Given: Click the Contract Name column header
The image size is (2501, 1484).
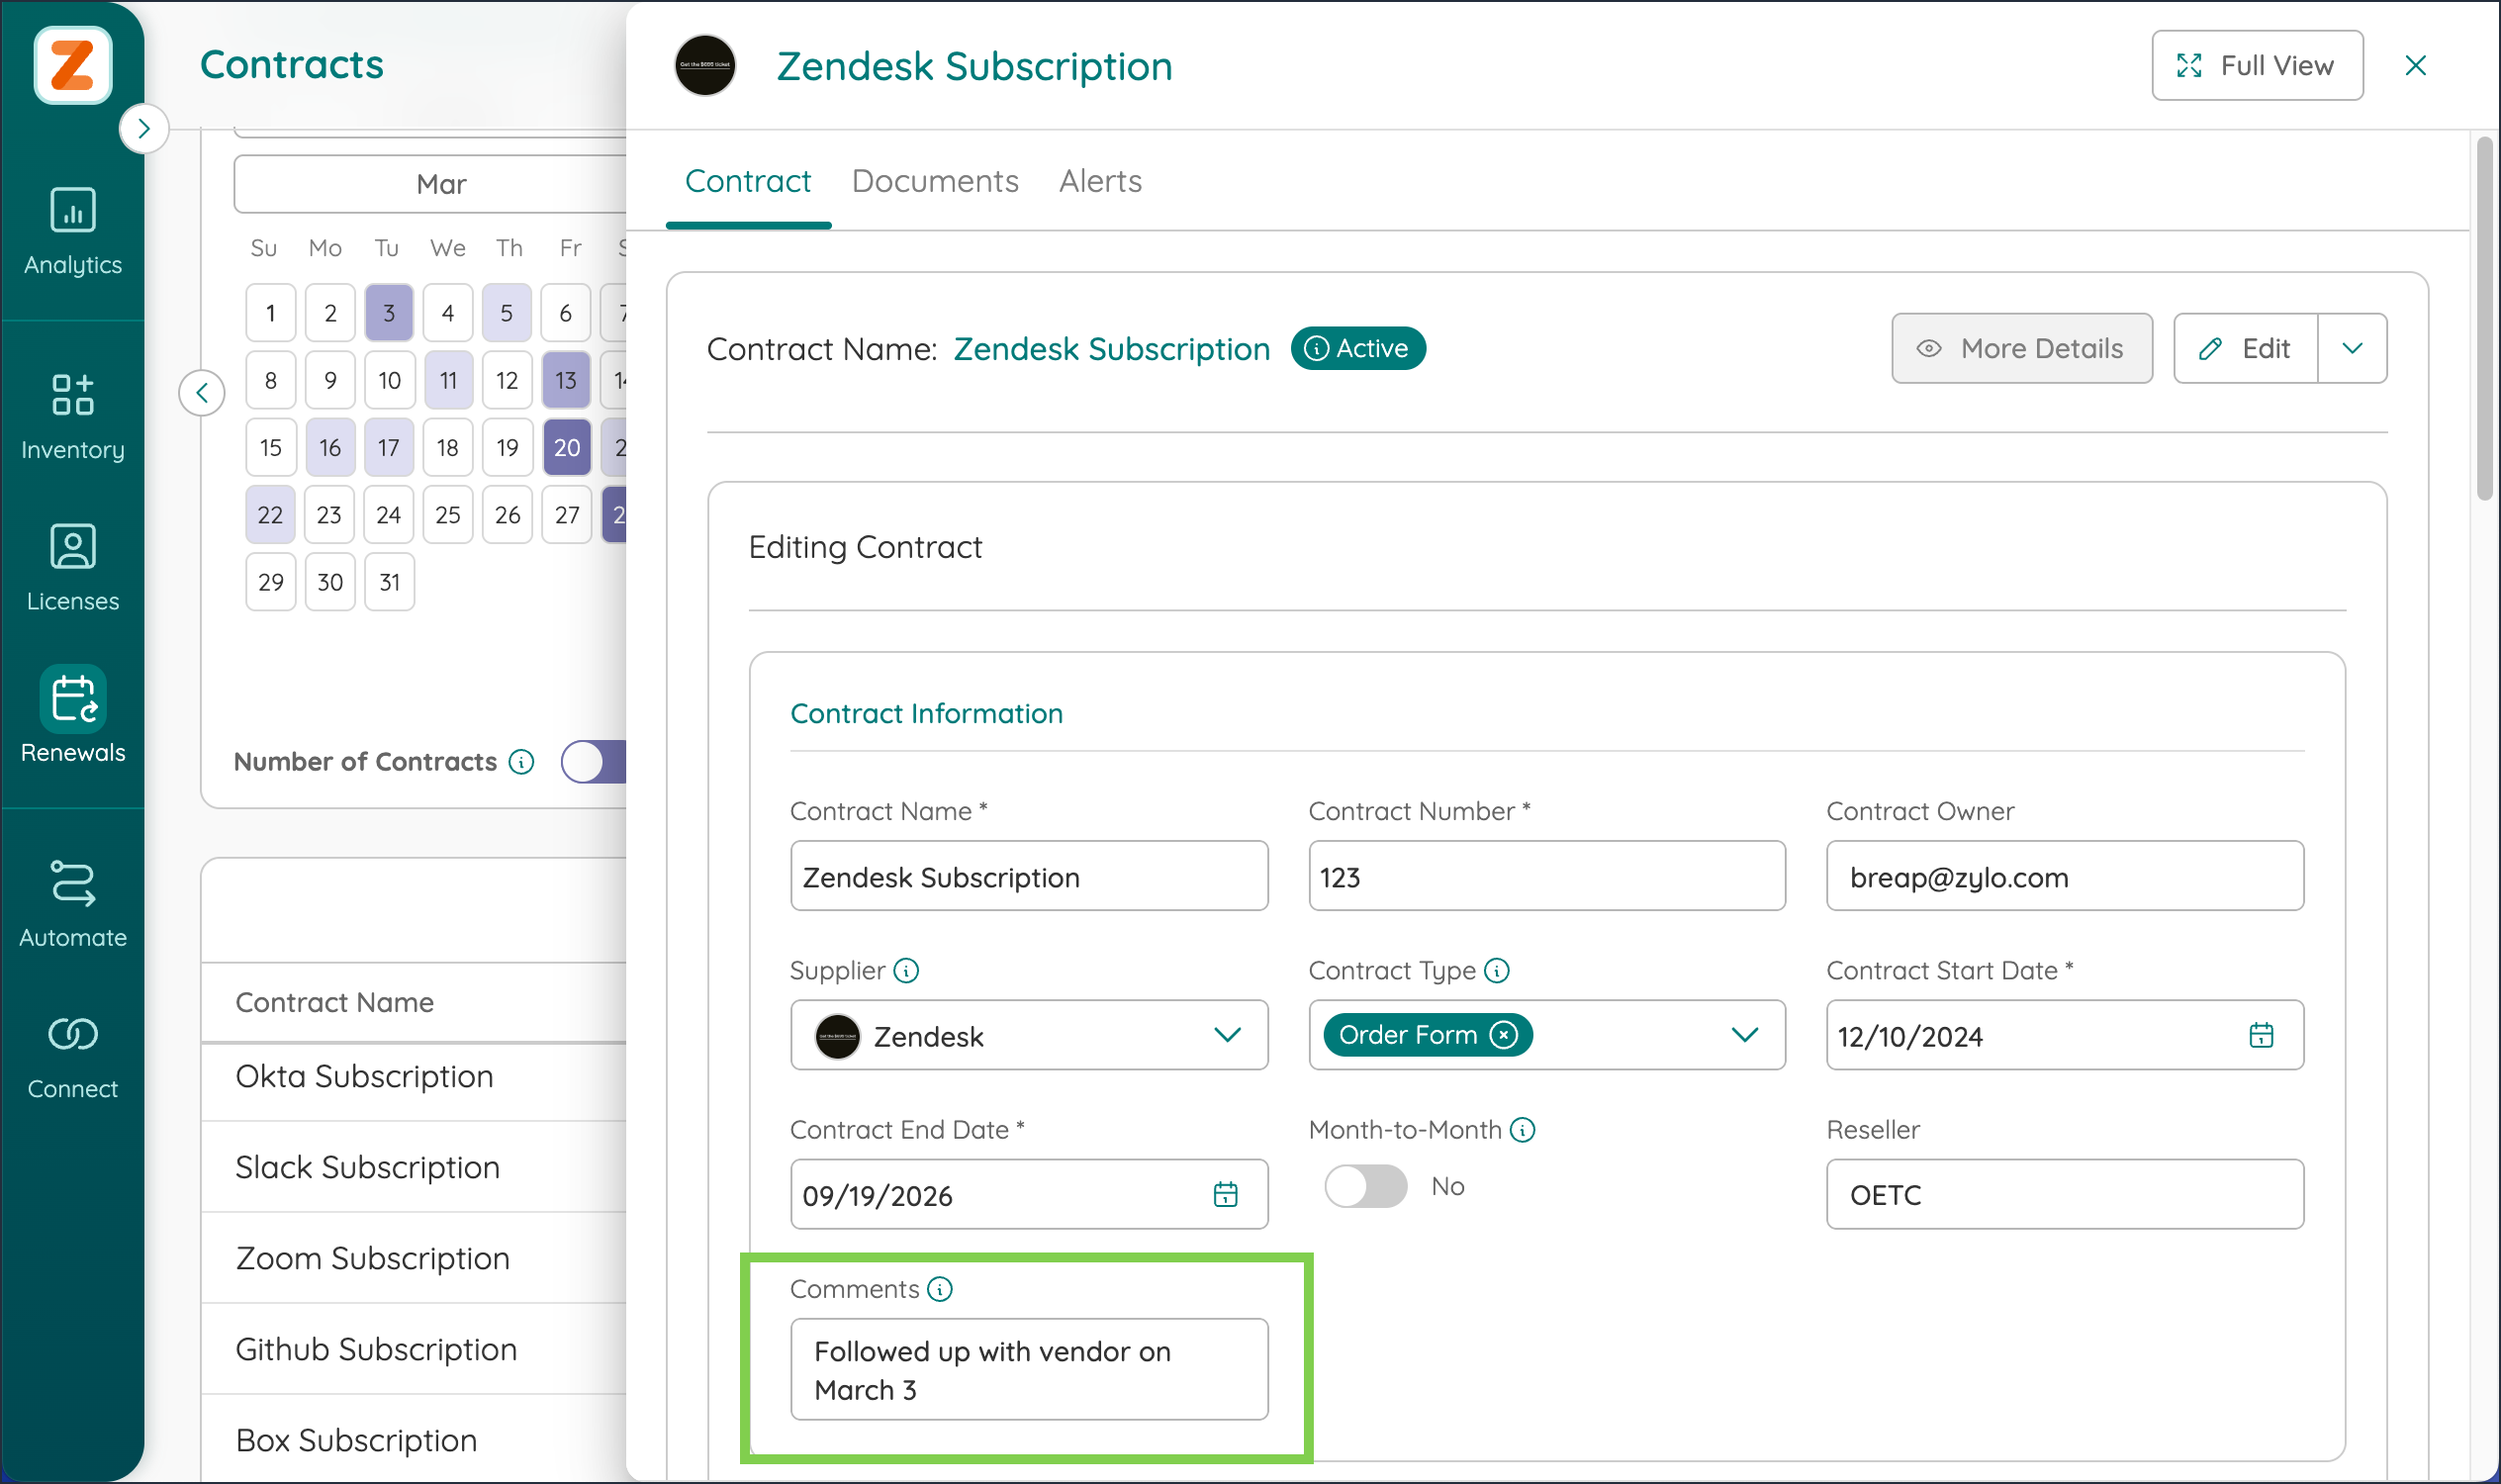Looking at the screenshot, I should (x=334, y=1002).
